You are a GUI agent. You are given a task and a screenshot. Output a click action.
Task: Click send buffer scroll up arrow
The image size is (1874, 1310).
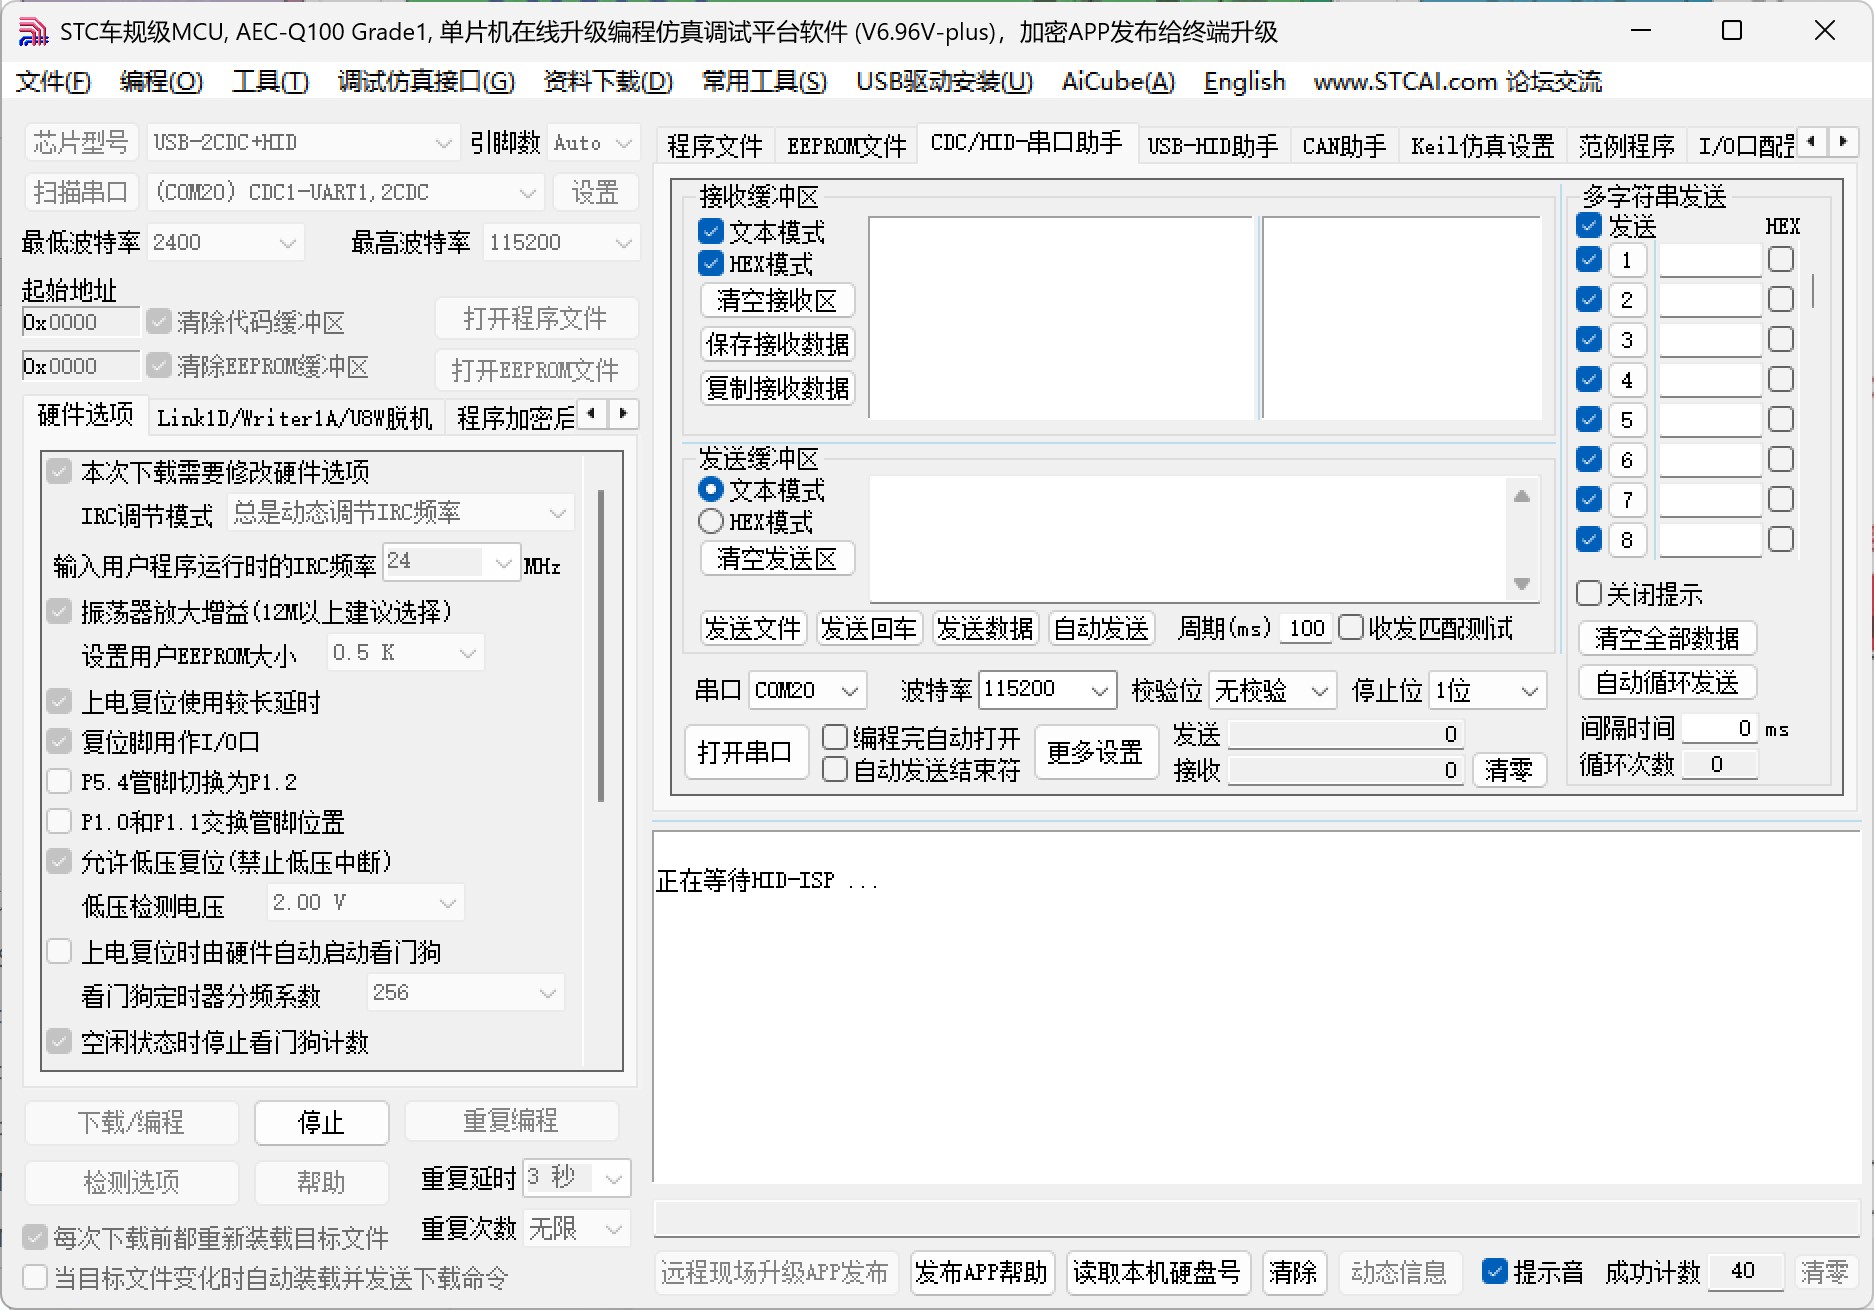point(1522,496)
